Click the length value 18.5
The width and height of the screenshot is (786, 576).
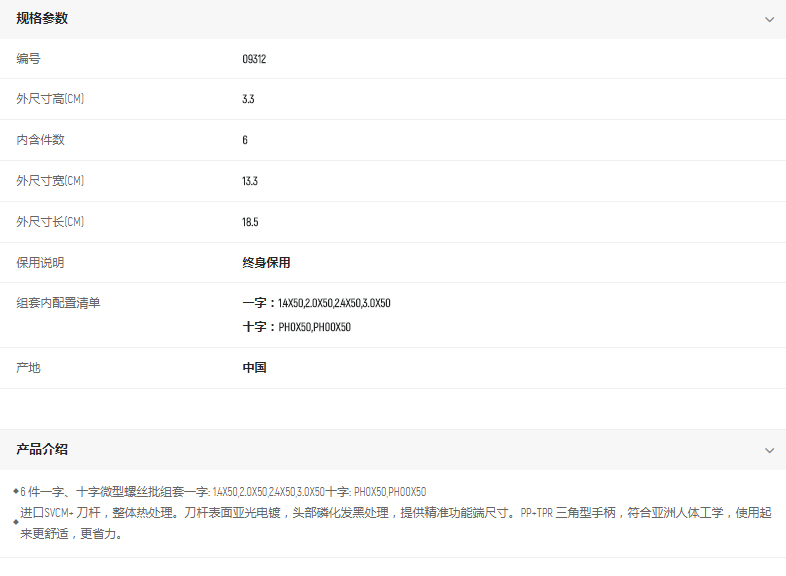point(250,222)
